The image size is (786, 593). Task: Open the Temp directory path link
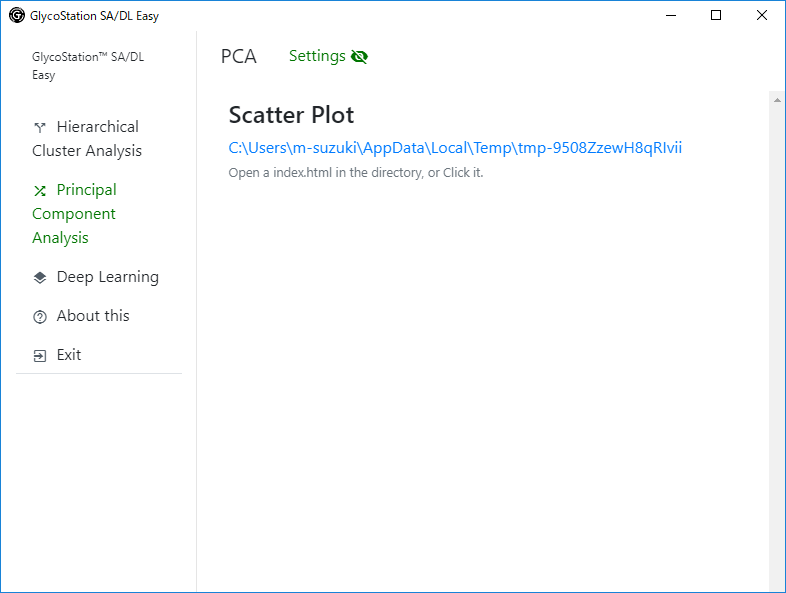455,148
